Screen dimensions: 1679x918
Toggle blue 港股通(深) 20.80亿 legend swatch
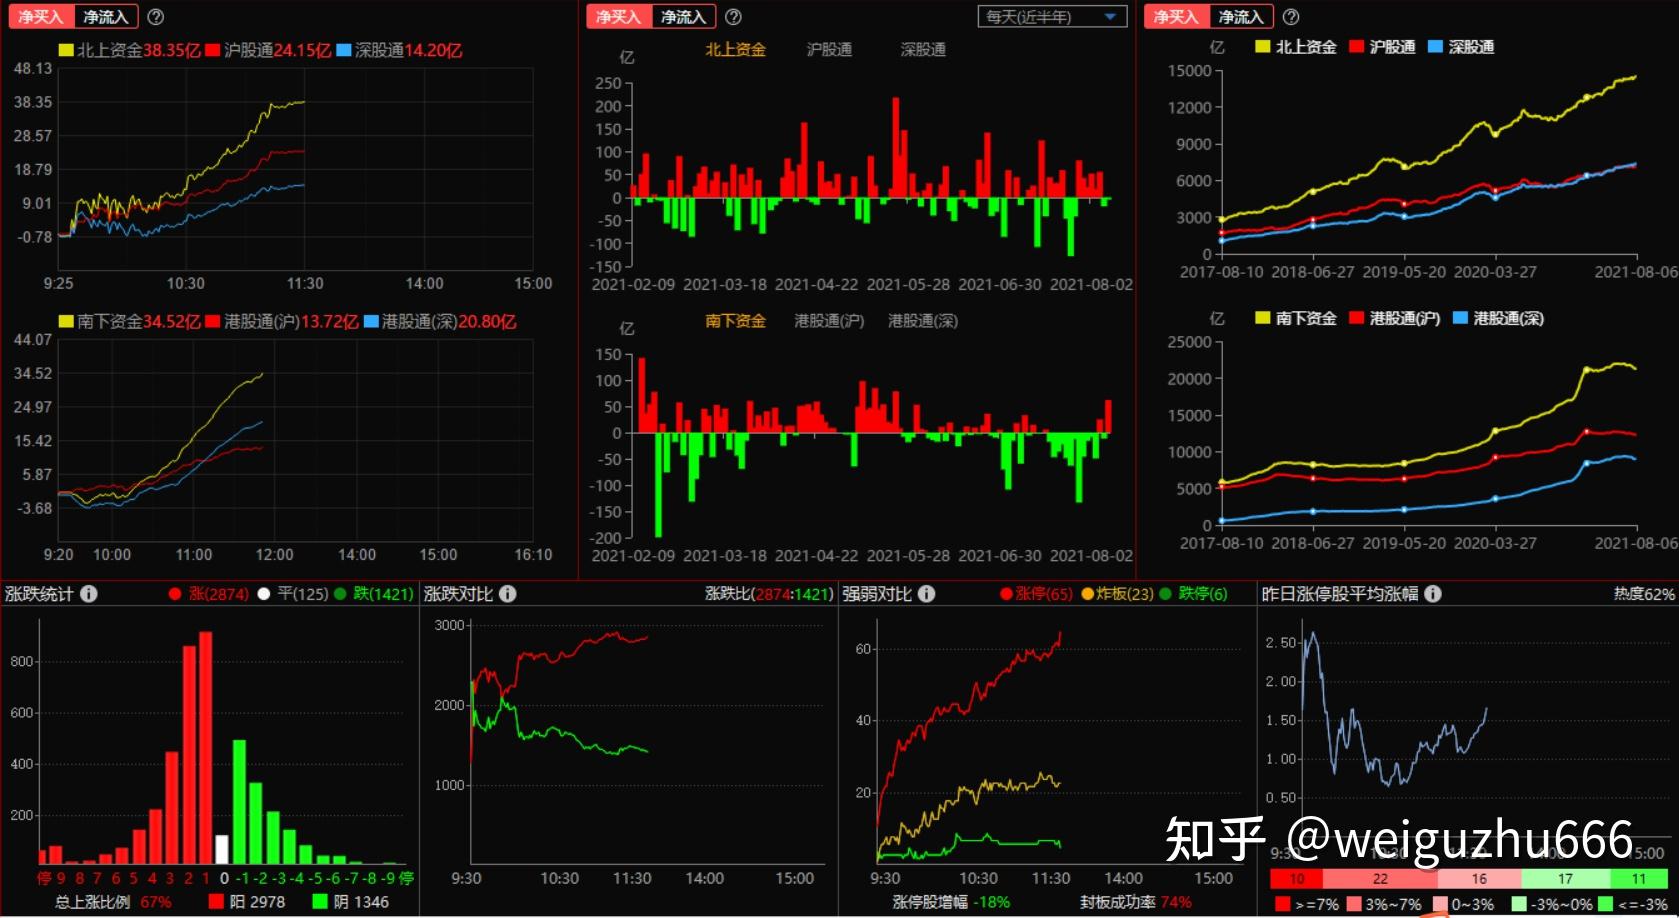(x=371, y=321)
